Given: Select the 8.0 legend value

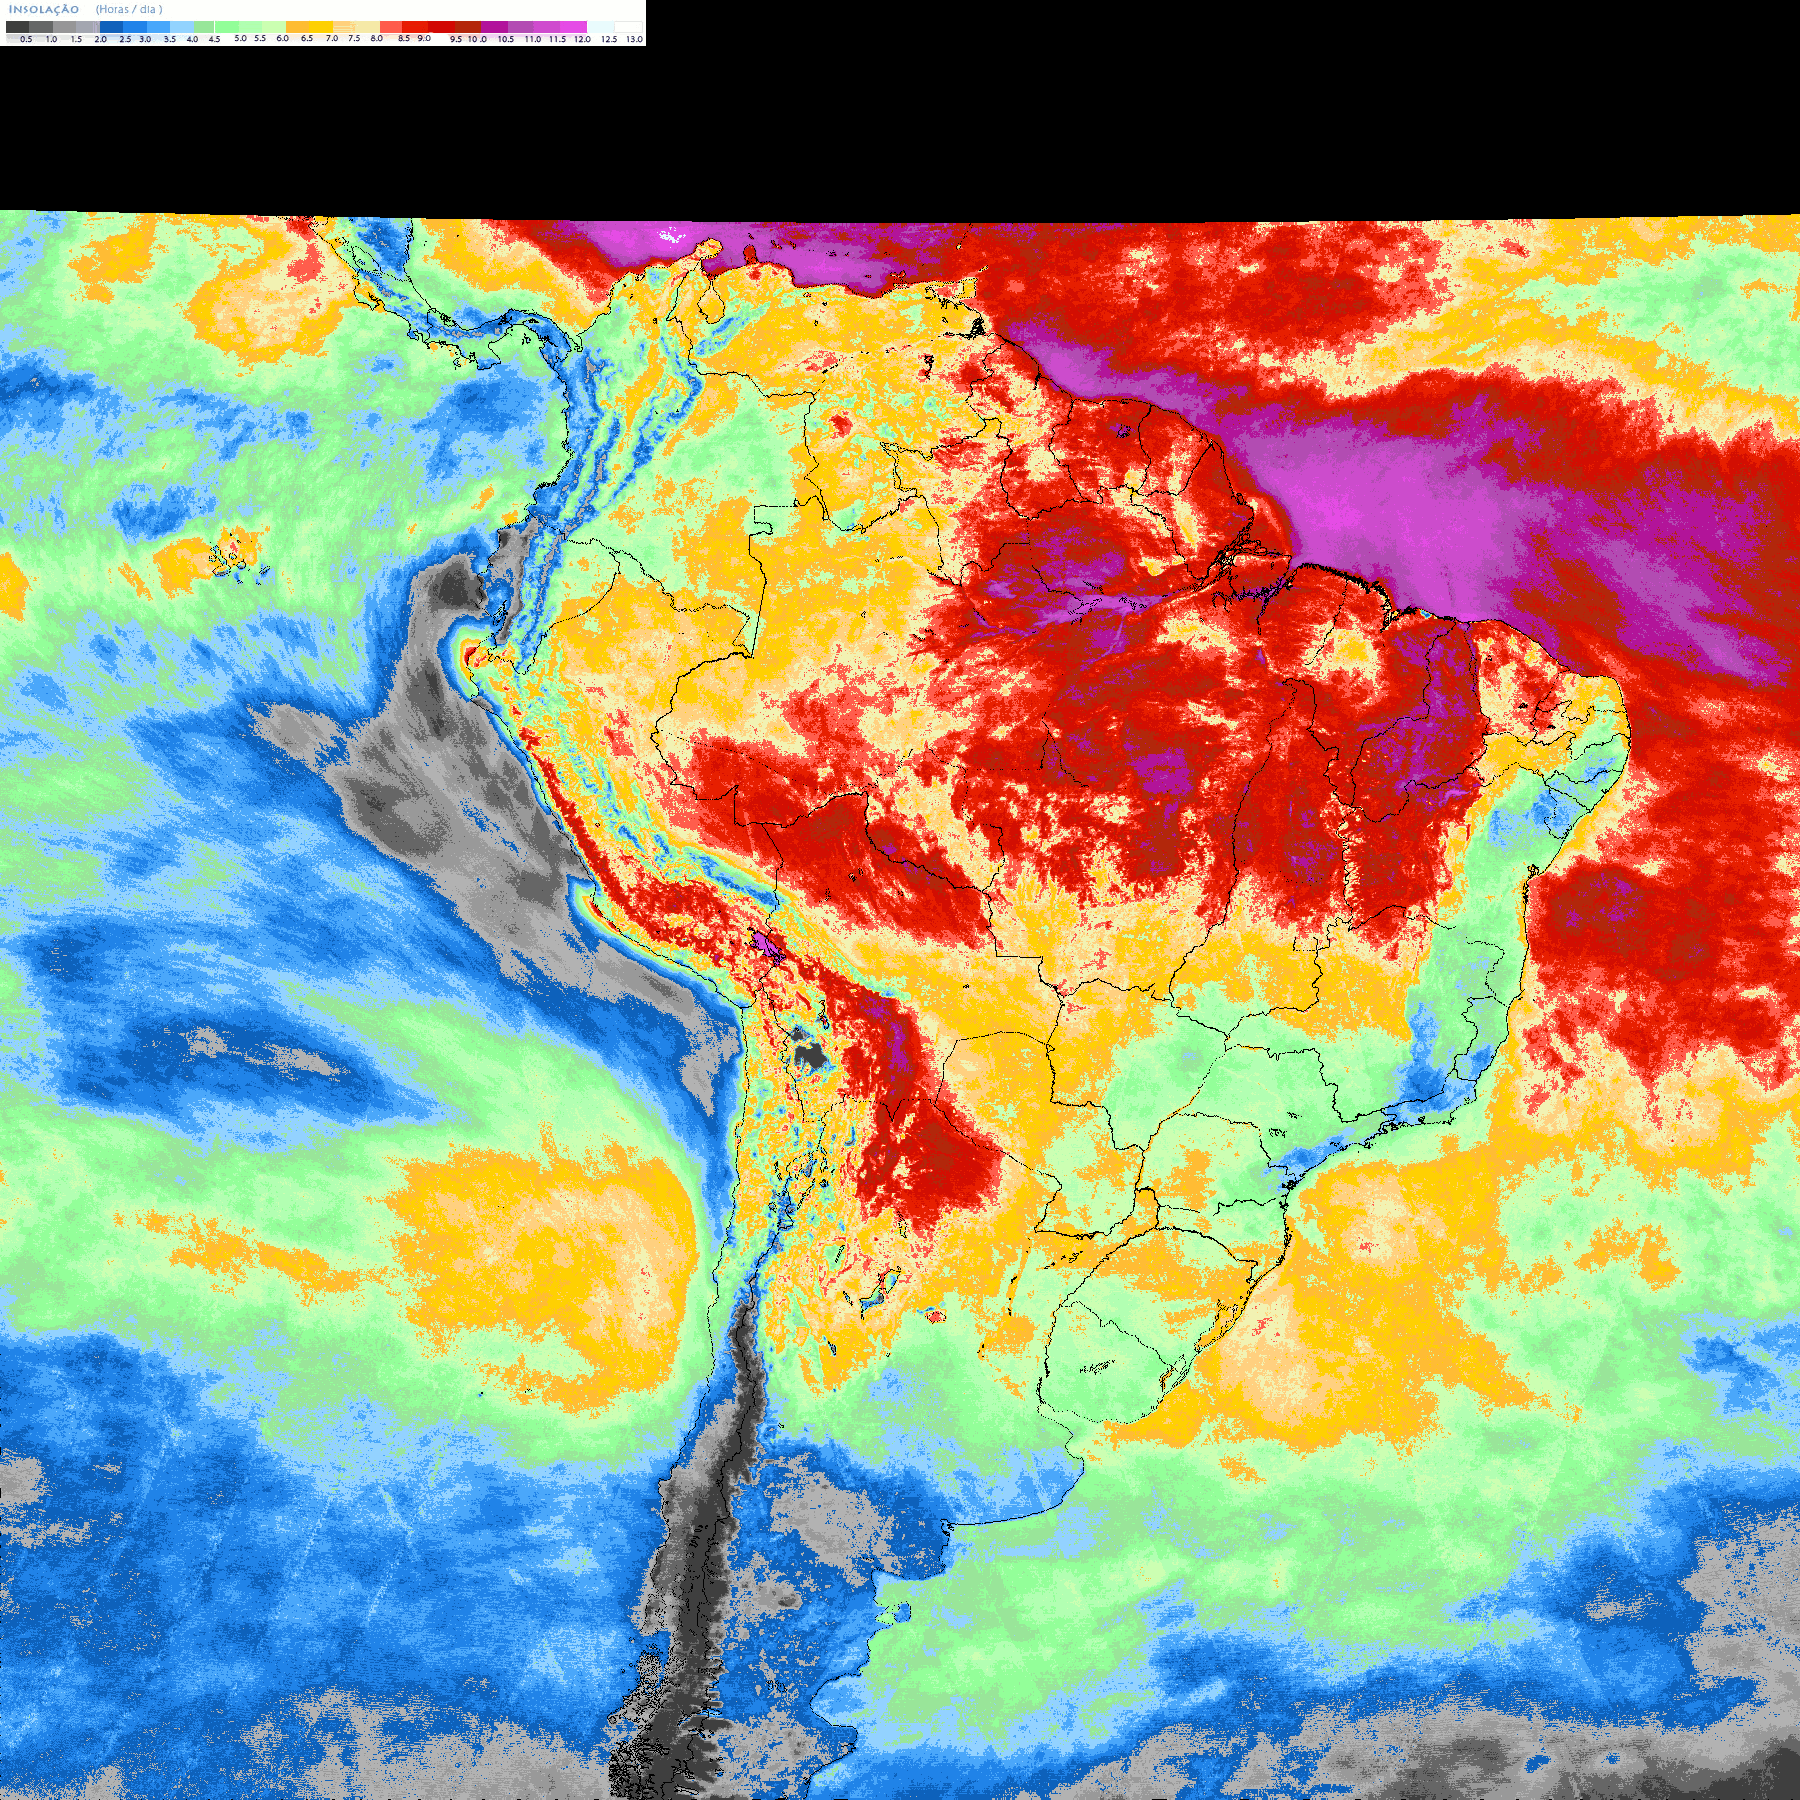Looking at the screenshot, I should click(x=377, y=38).
